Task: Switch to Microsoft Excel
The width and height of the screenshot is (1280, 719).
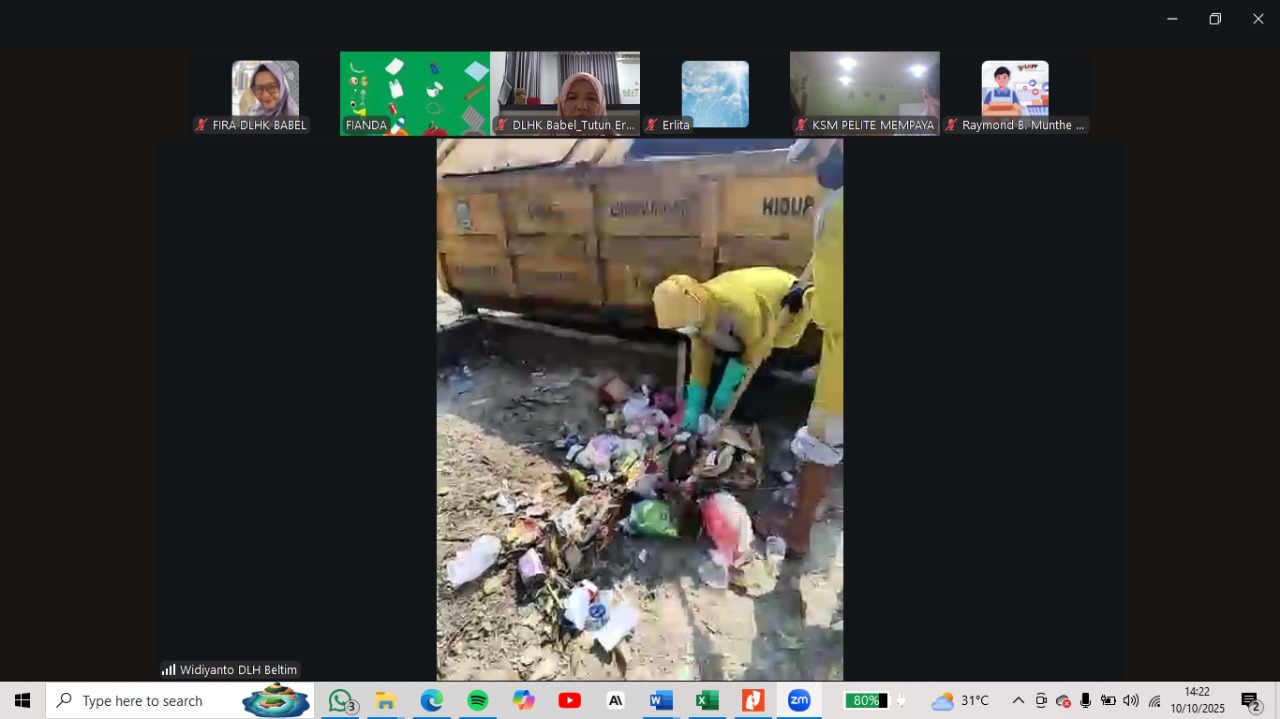Action: tap(707, 701)
